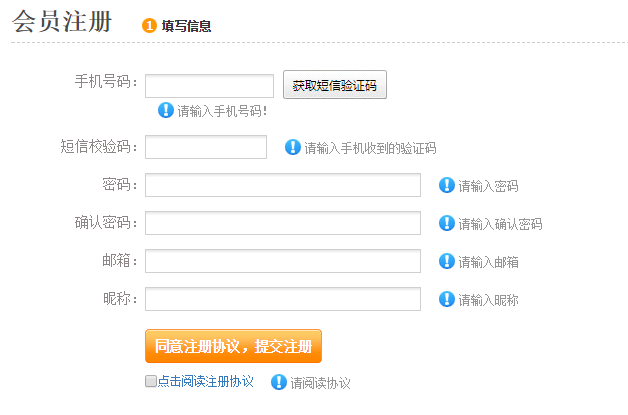Click the info icon beside 请输入昵称
This screenshot has height=415, width=628.
point(447,299)
